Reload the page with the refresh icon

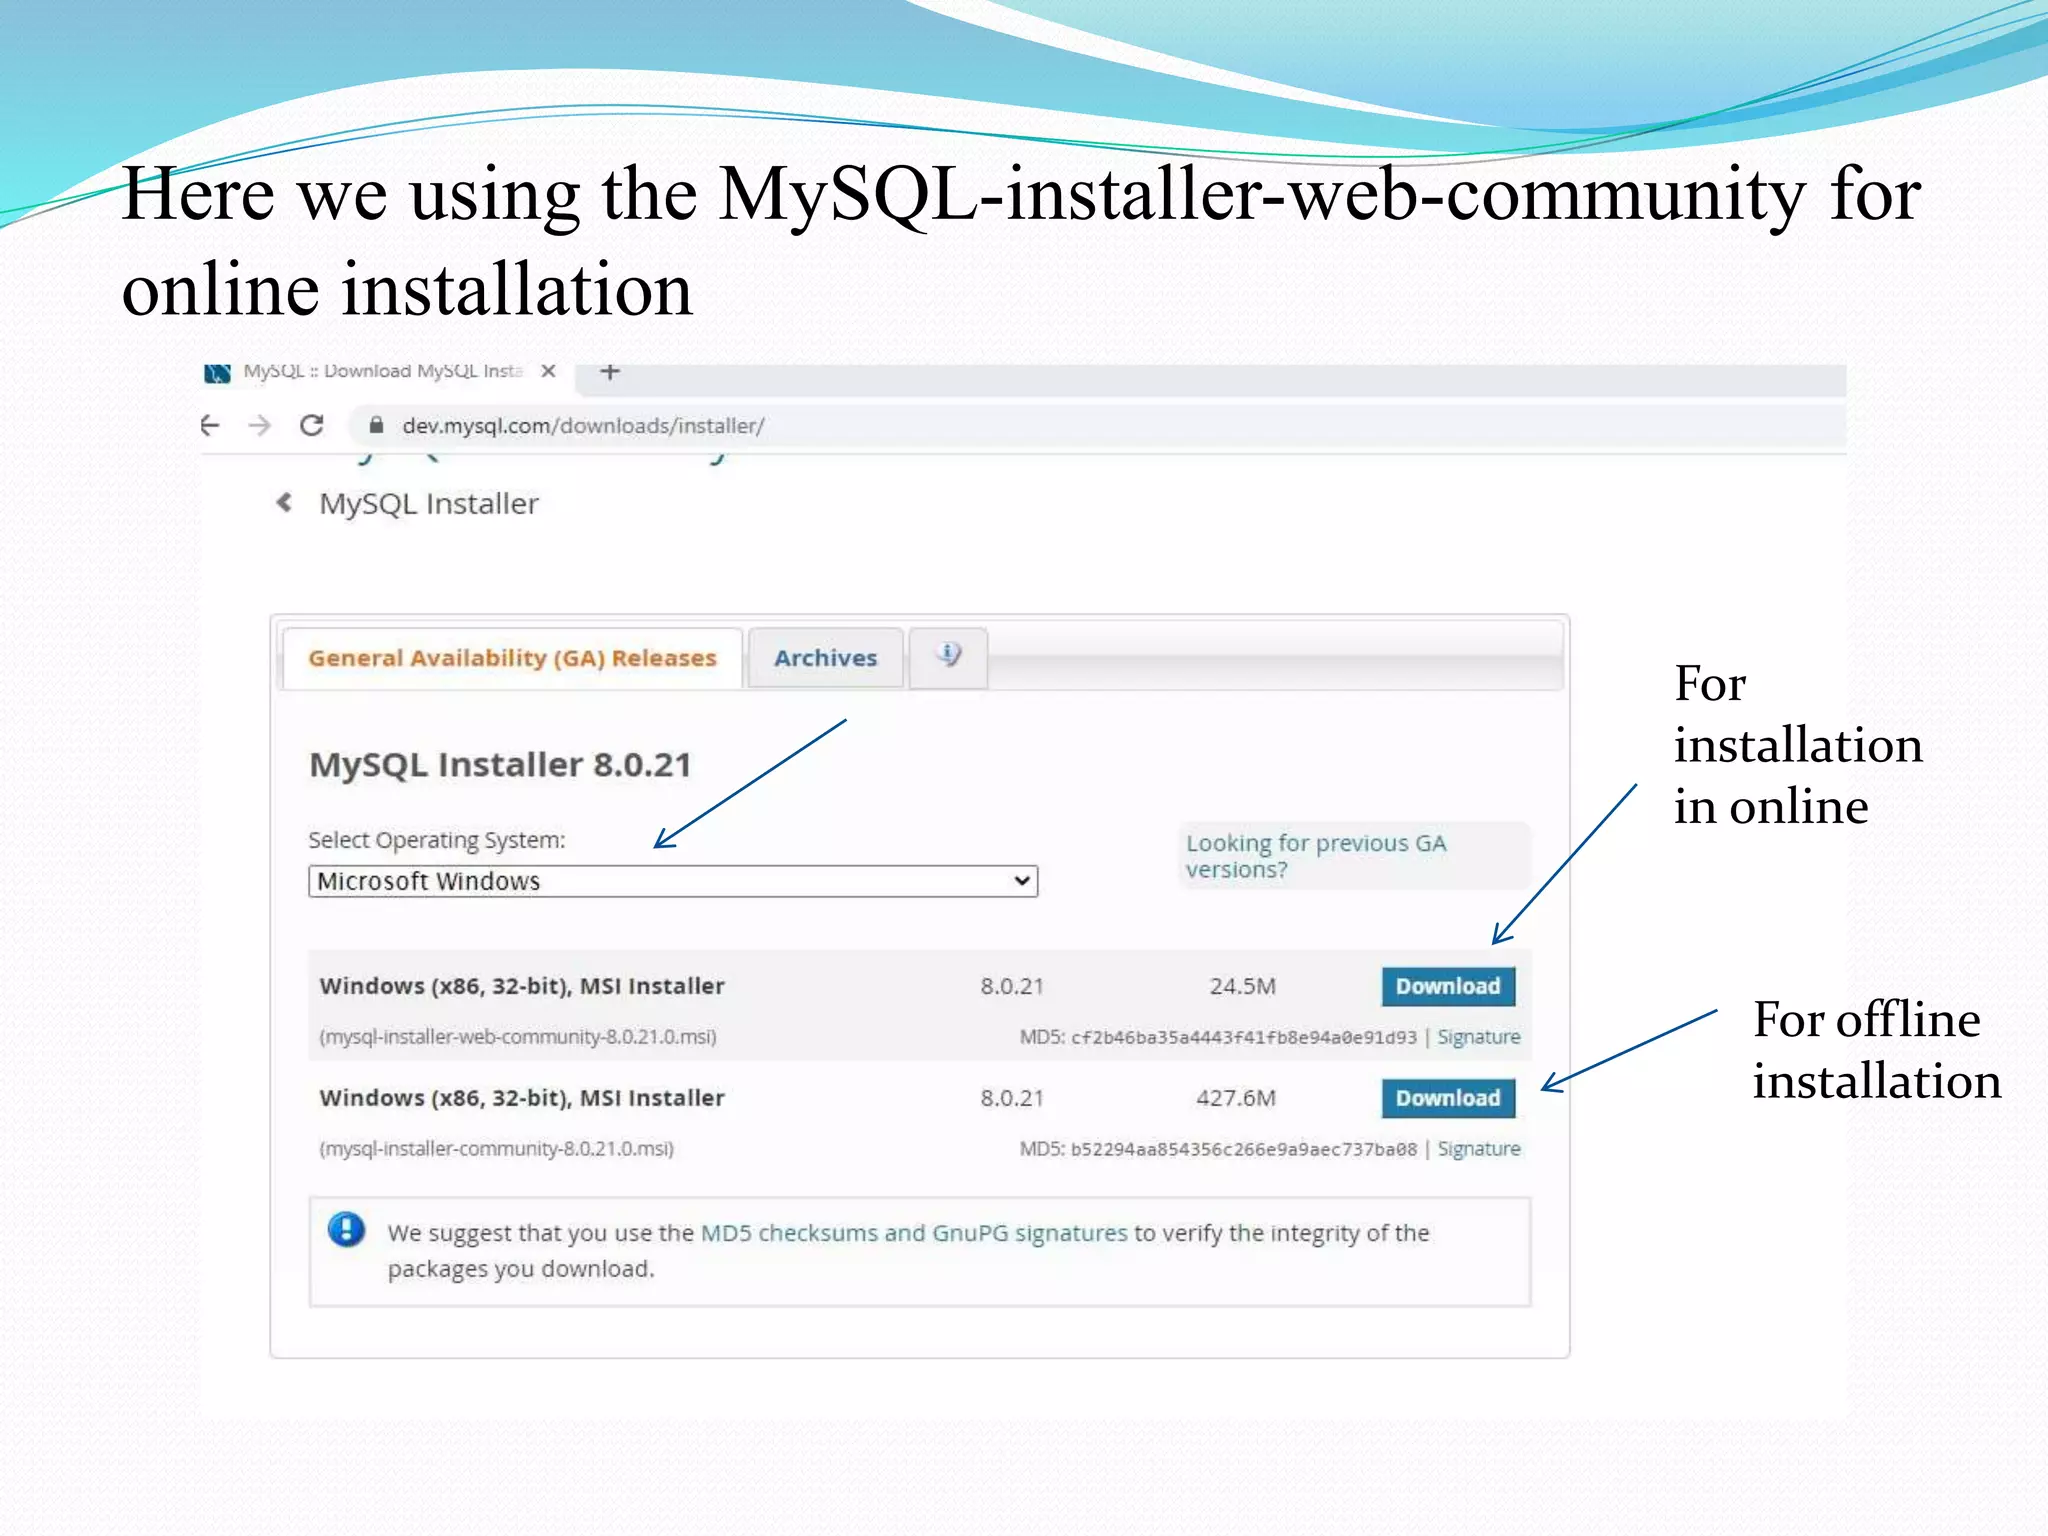312,425
